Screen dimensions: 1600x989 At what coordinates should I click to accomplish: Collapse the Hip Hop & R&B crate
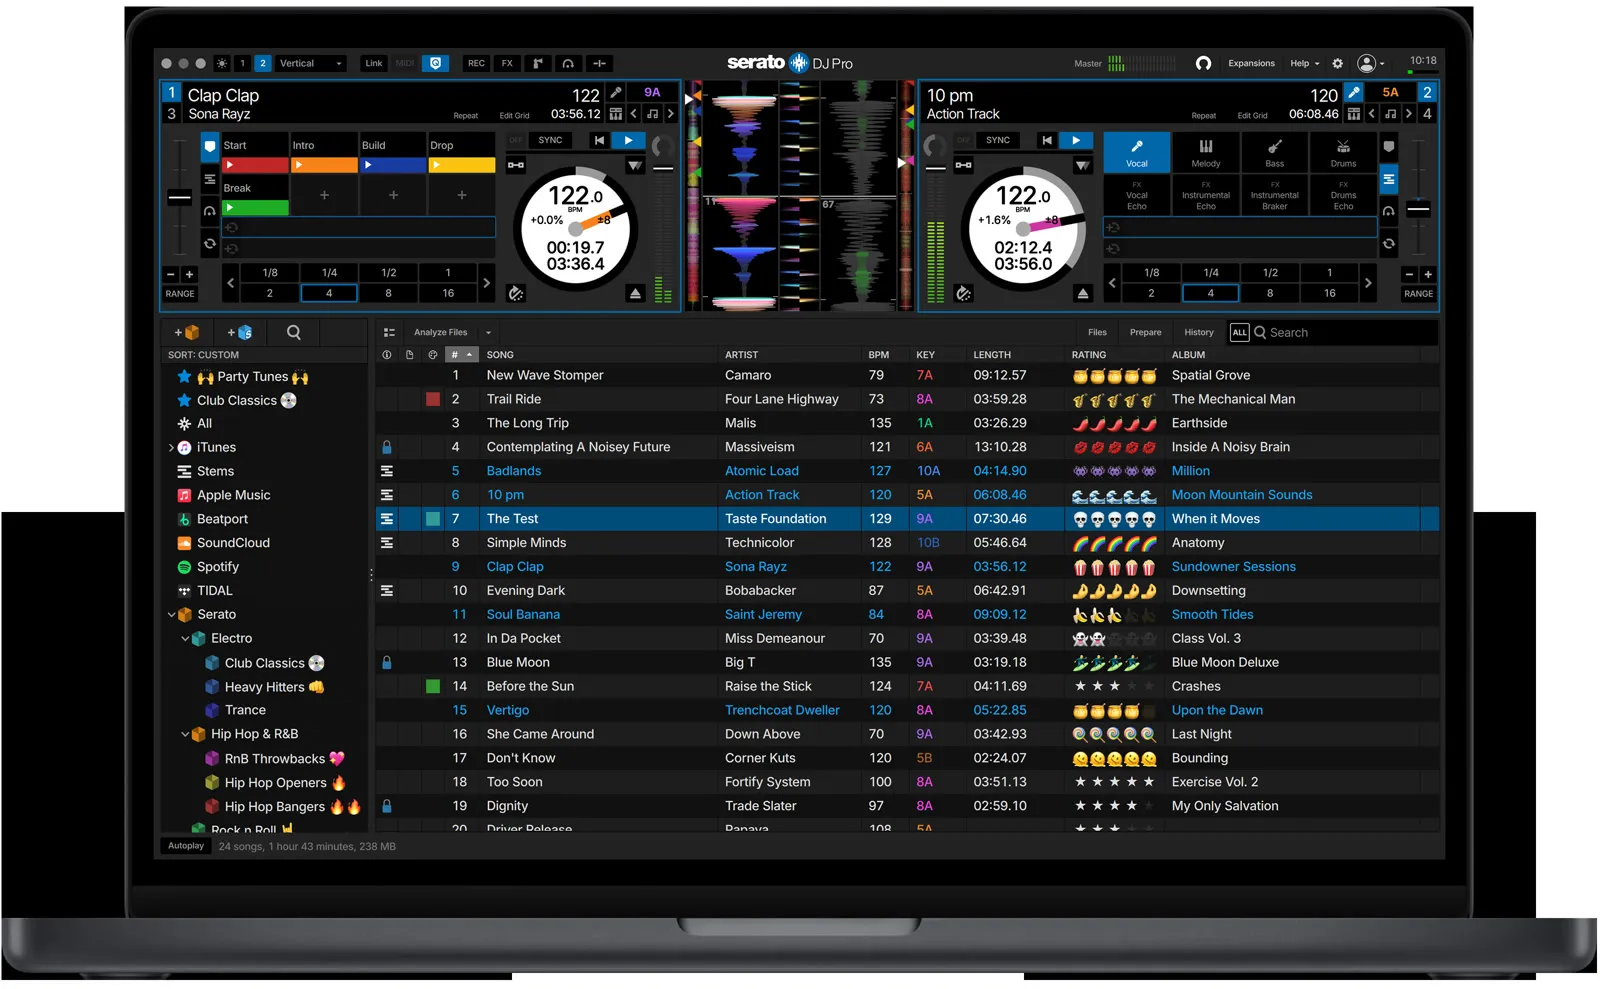coord(185,735)
